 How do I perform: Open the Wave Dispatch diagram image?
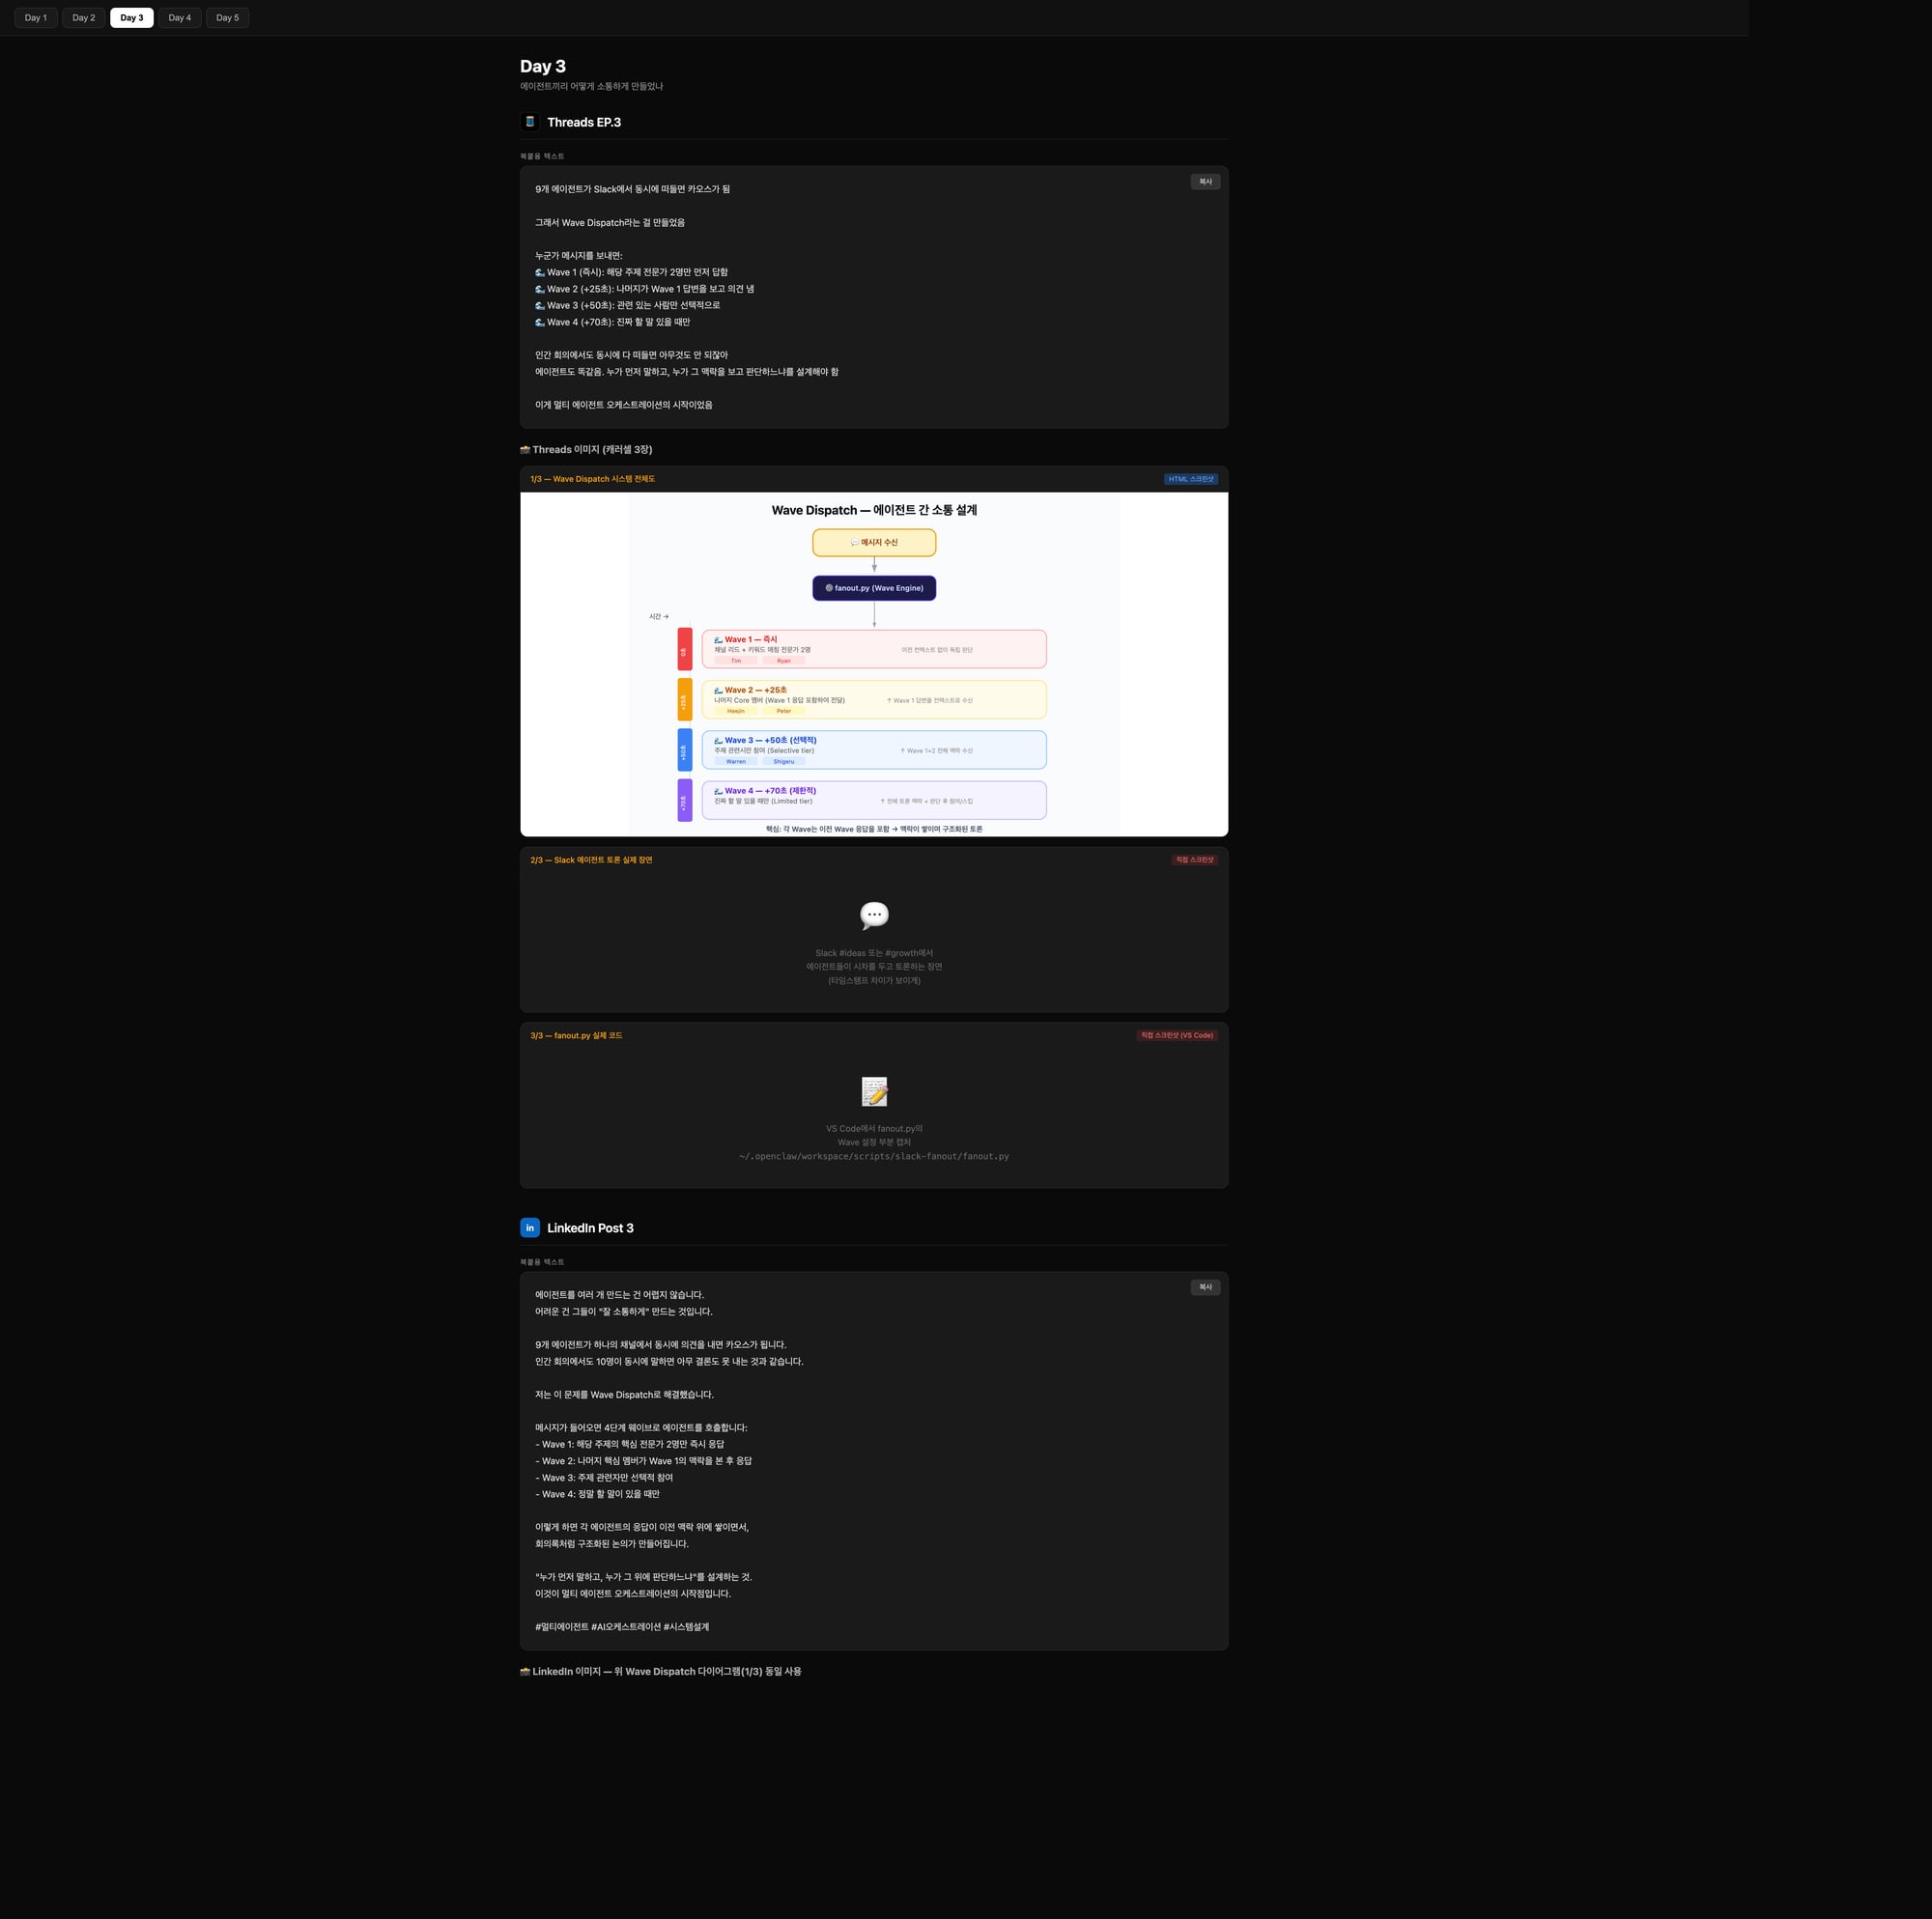point(873,664)
